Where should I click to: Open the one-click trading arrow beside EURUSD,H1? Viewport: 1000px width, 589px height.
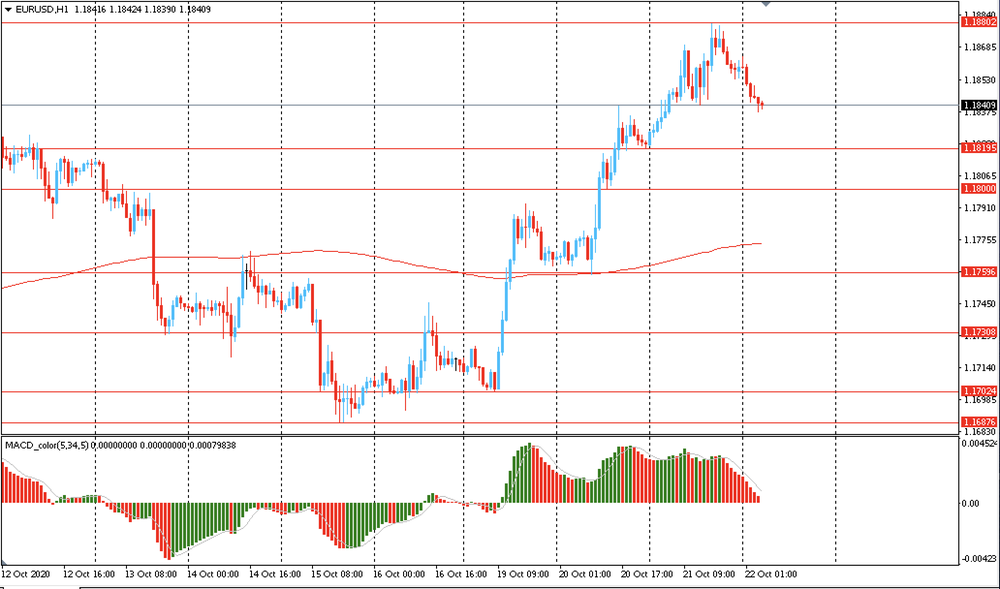[8, 10]
